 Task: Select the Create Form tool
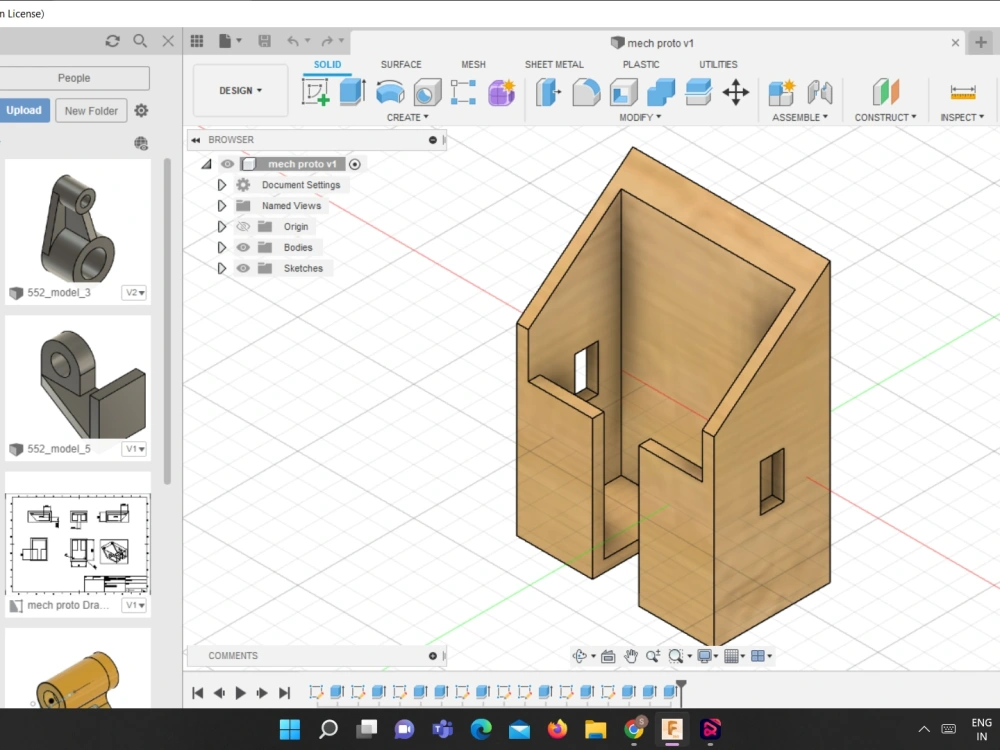pos(501,92)
